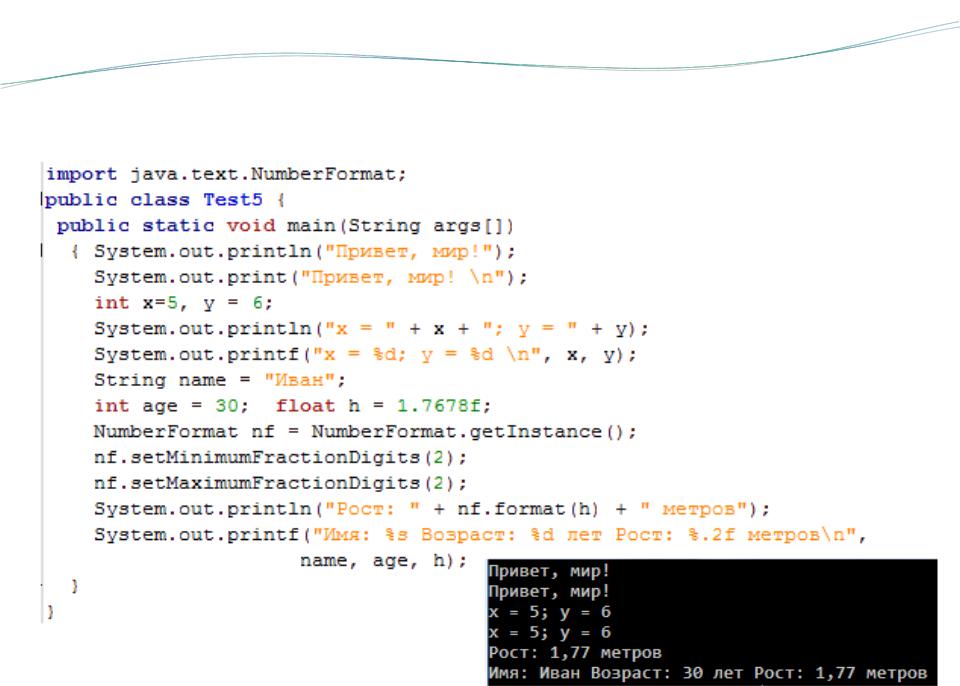Place cursor in println "Привет, мир!" statement
960x686 pixels.
pyautogui.click(x=304, y=252)
